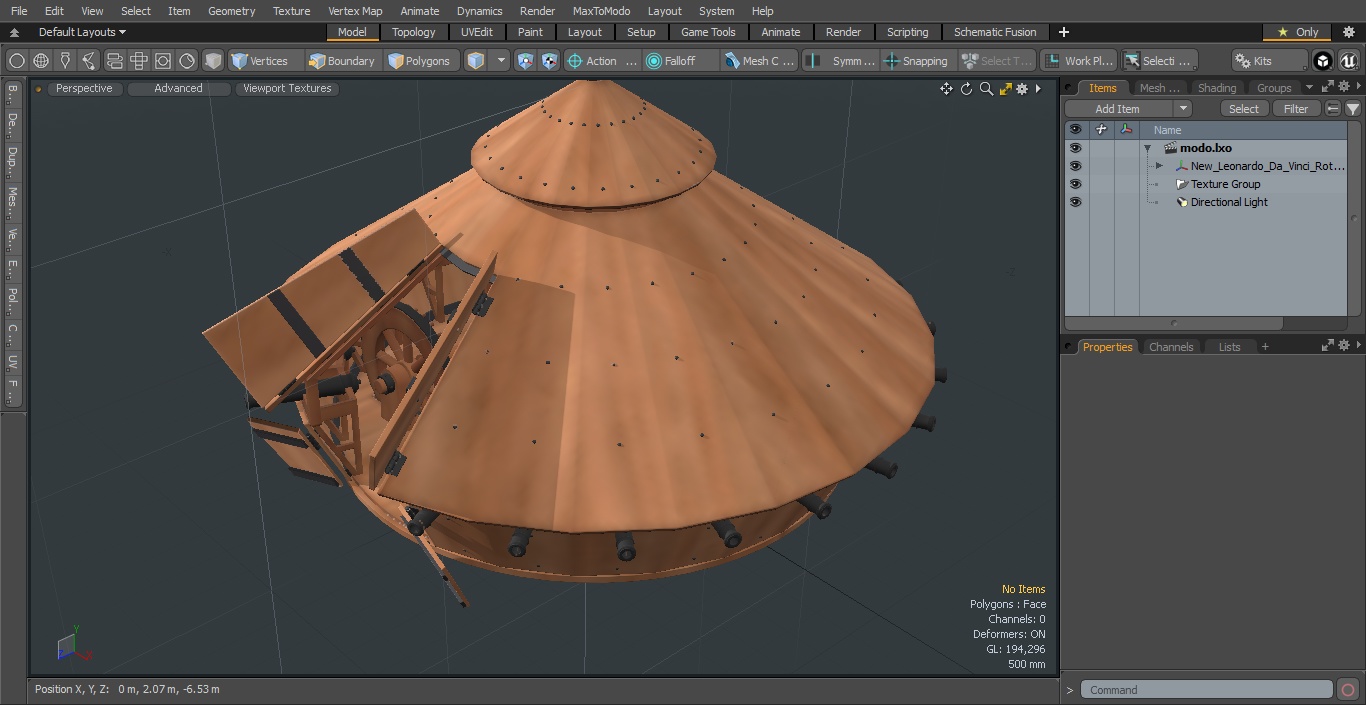Click the viewport zoom magnifier icon
The image size is (1366, 705).
pyautogui.click(x=986, y=89)
